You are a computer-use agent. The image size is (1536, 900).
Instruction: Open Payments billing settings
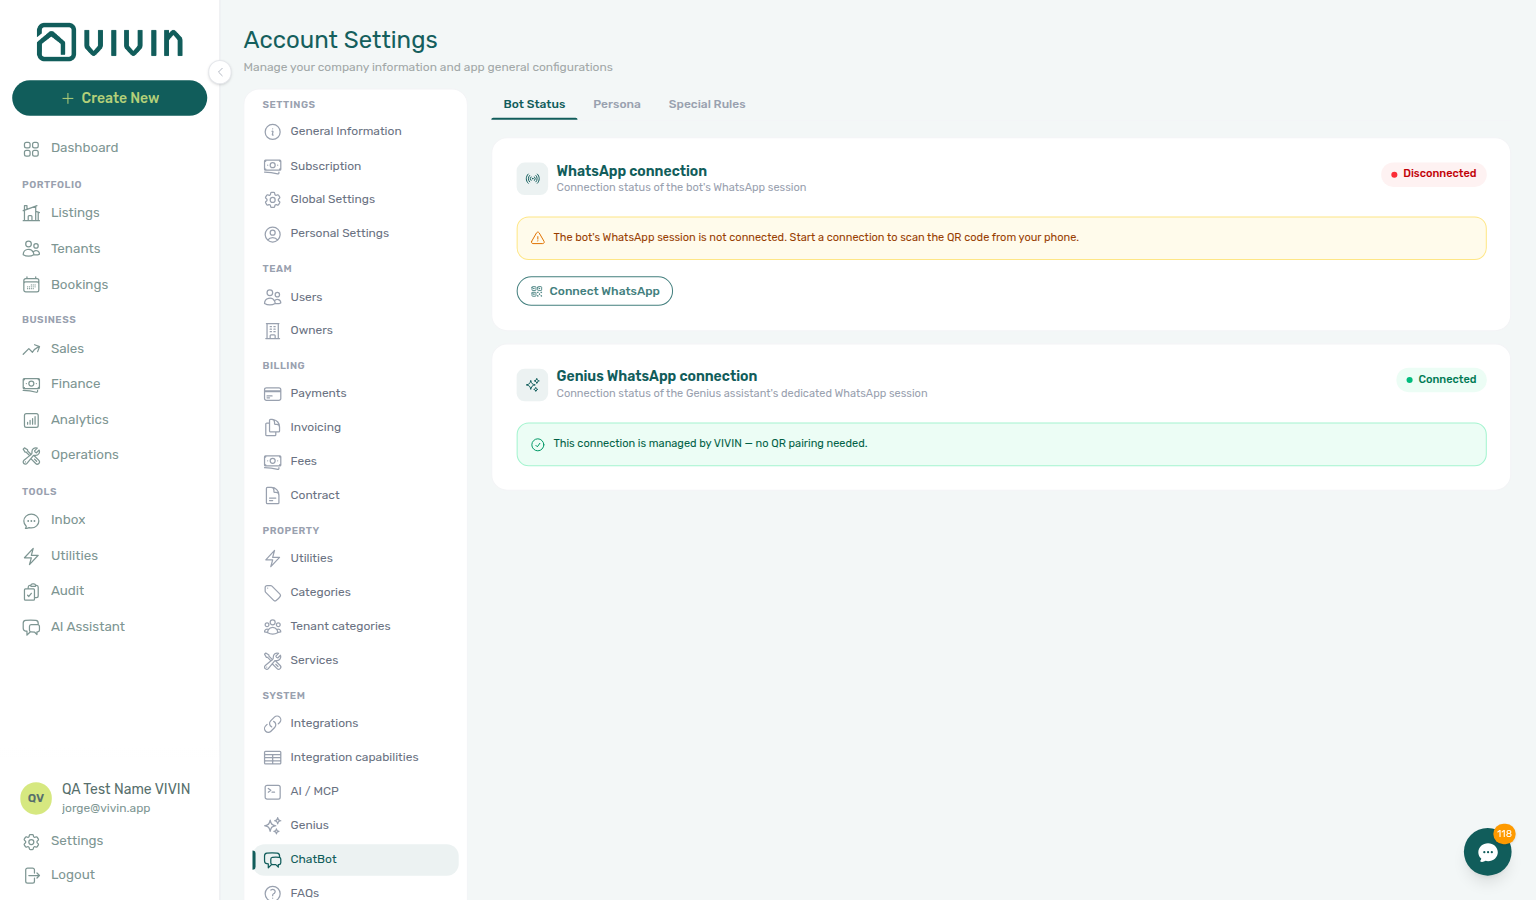tap(355, 393)
